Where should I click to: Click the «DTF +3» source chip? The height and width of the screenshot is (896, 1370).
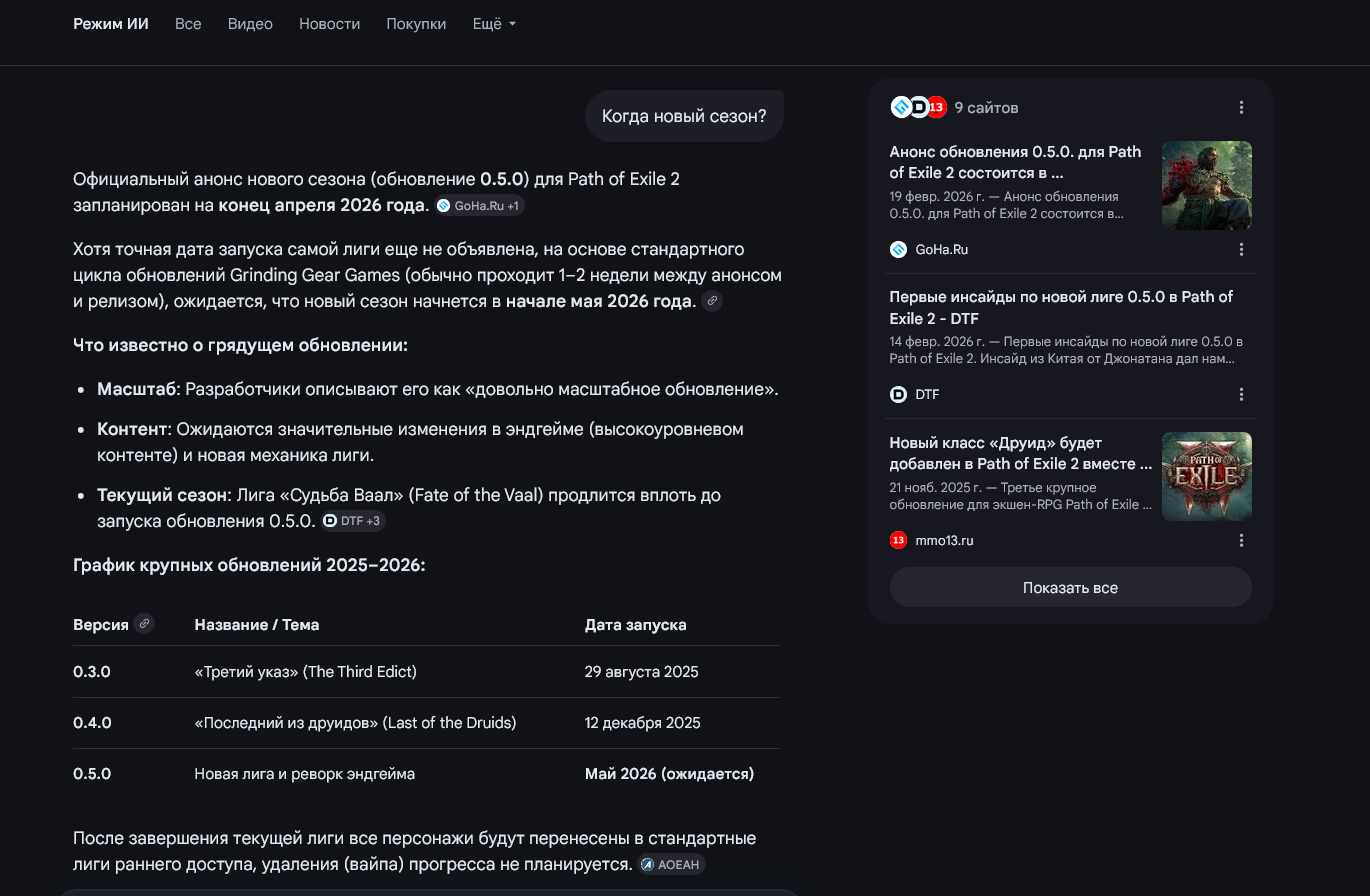click(x=353, y=521)
